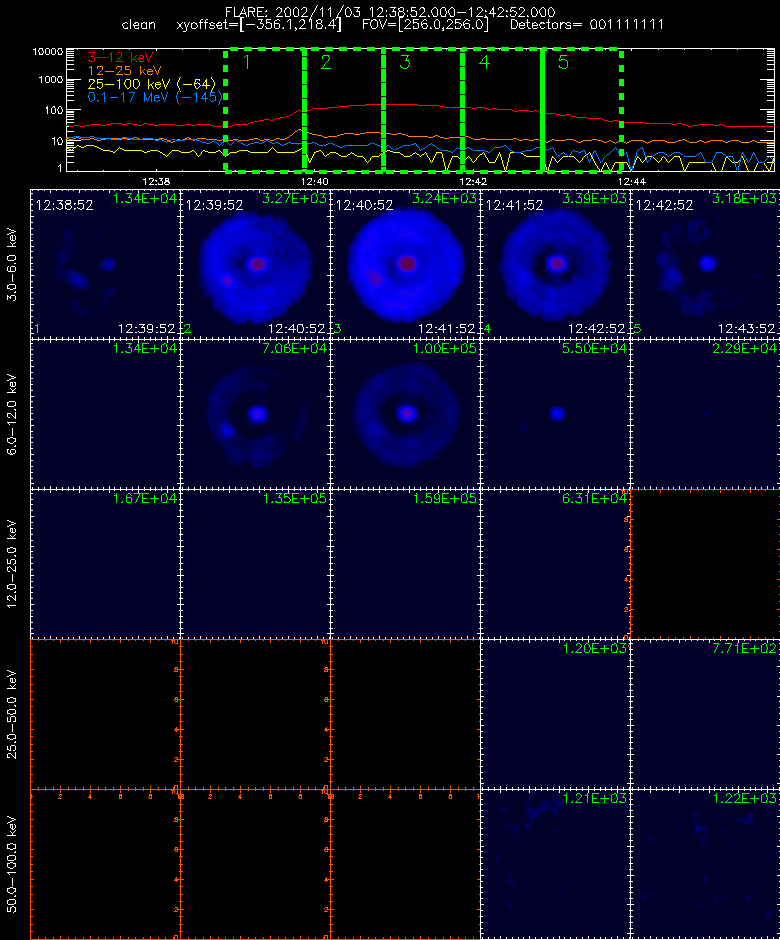Open the 12.0-25.0 keV image labeled 1.35E+05
Image resolution: width=780 pixels, height=940 pixels.
255,564
